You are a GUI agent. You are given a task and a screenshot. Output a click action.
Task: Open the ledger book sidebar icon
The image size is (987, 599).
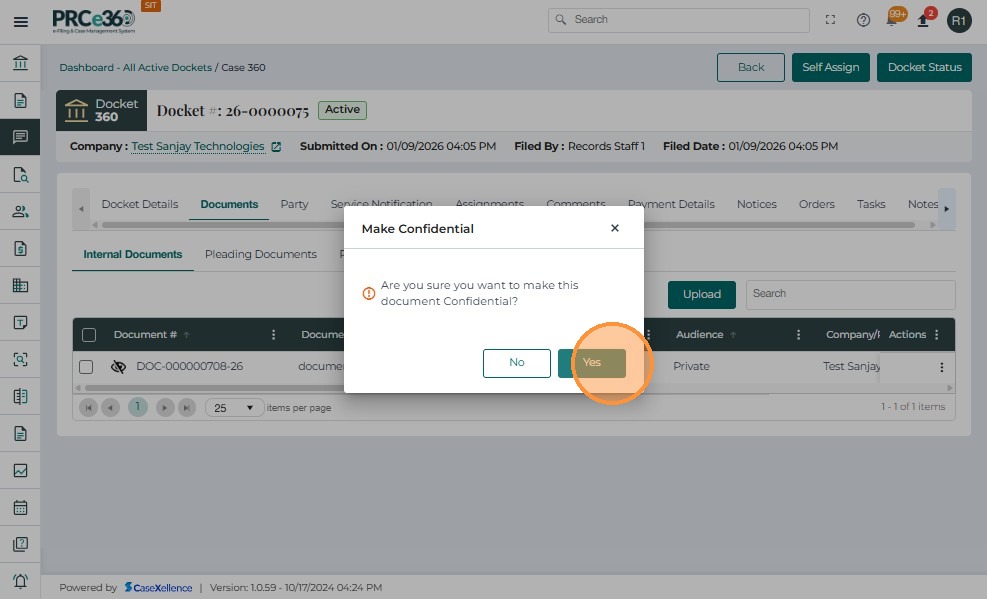pyautogui.click(x=20, y=396)
